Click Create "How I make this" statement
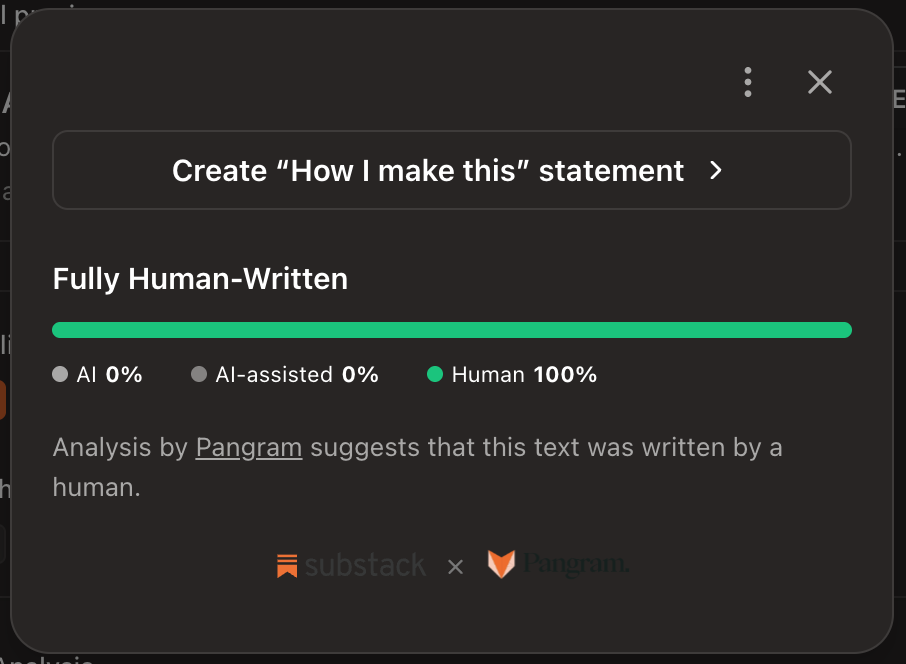 (451, 170)
